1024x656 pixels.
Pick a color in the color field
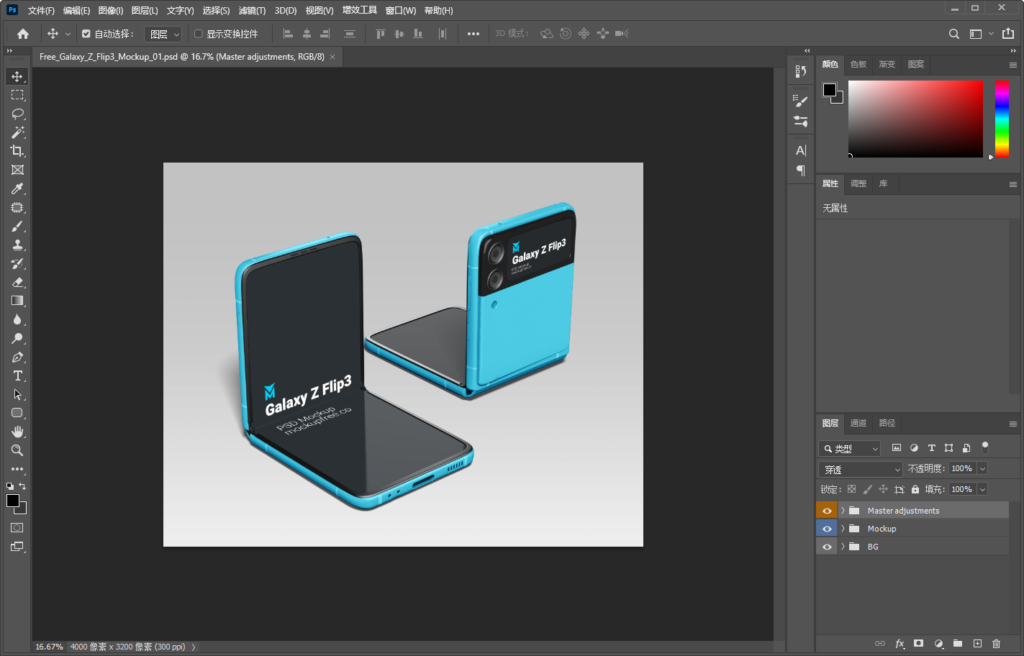[x=916, y=119]
